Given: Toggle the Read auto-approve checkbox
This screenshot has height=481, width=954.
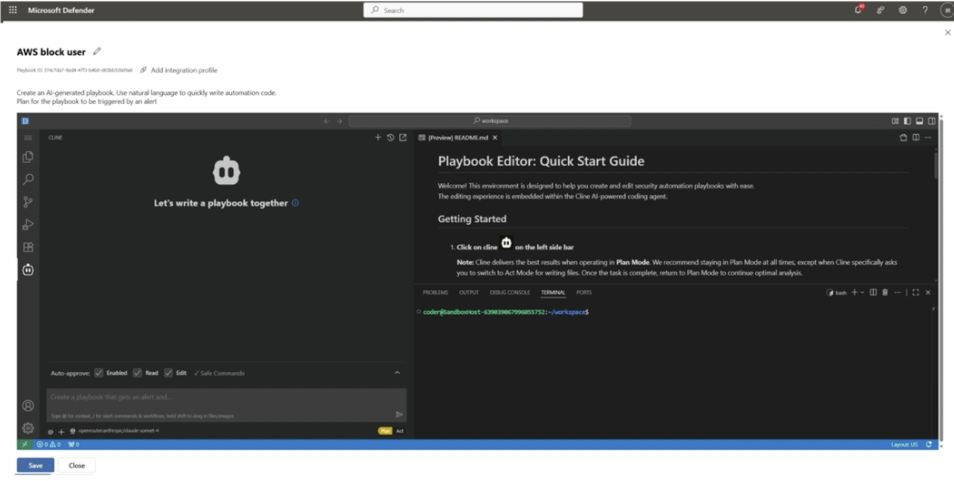Looking at the screenshot, I should click(x=138, y=373).
